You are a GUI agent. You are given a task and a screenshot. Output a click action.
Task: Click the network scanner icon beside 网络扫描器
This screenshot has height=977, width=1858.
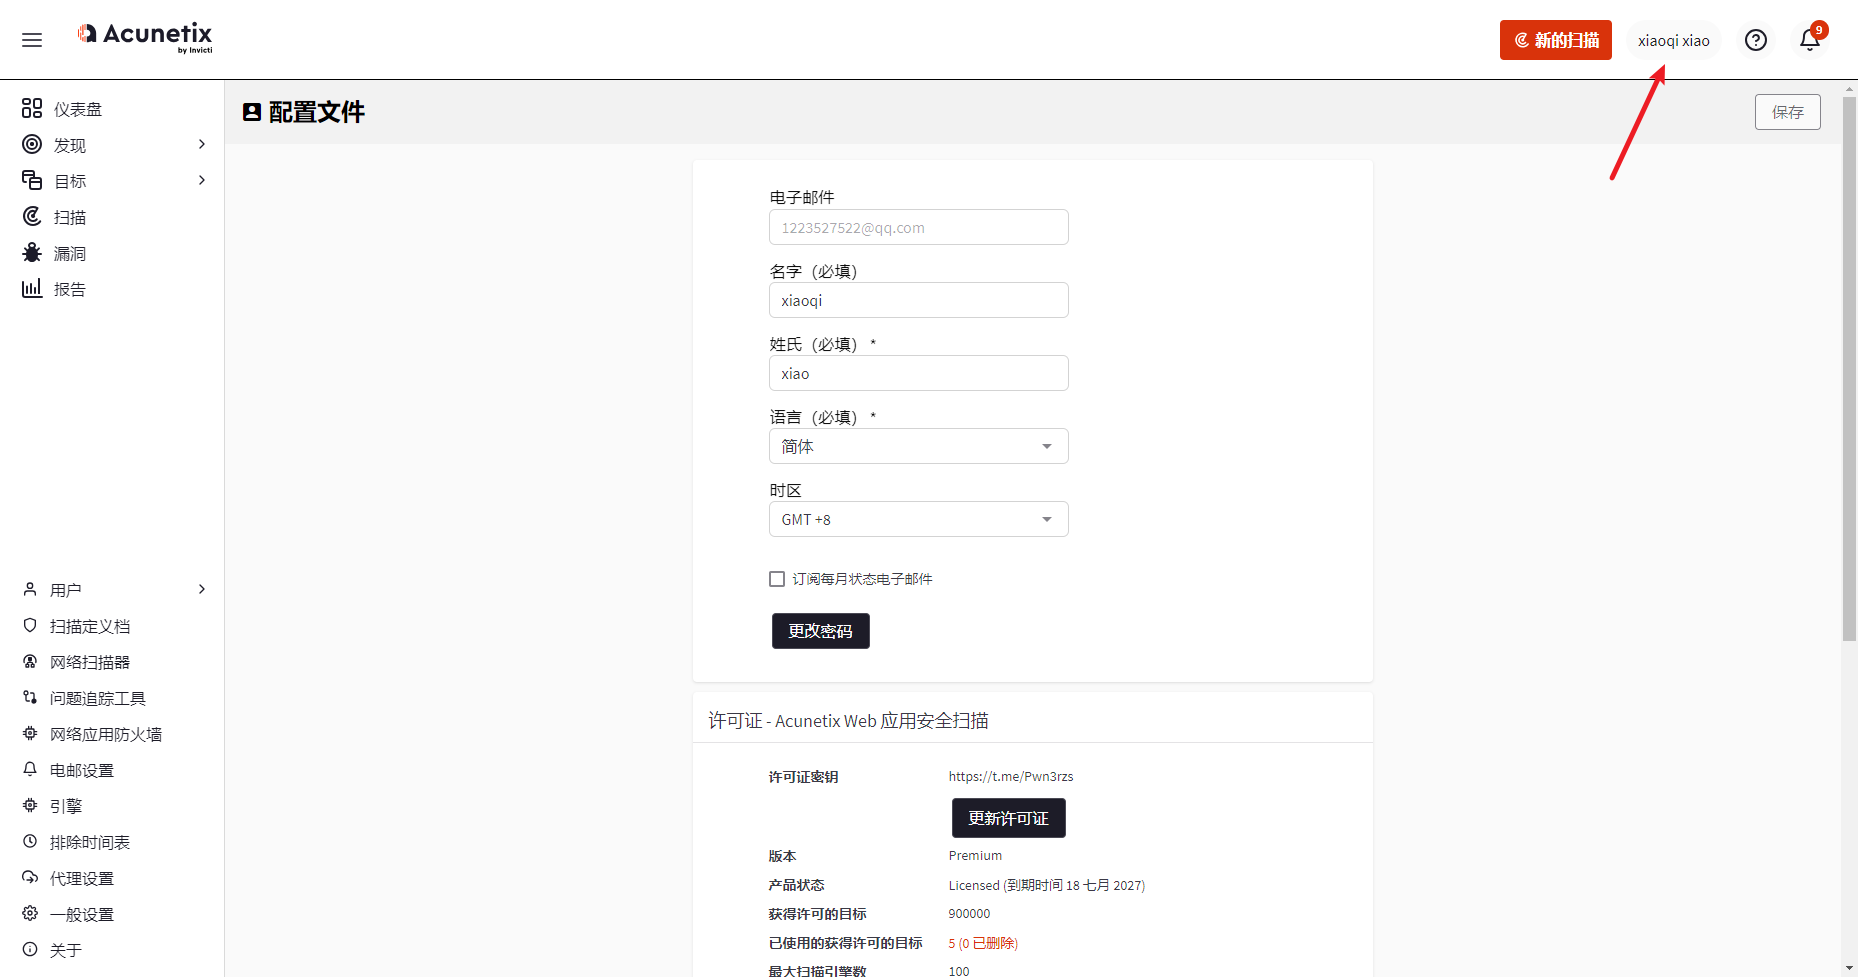click(30, 661)
